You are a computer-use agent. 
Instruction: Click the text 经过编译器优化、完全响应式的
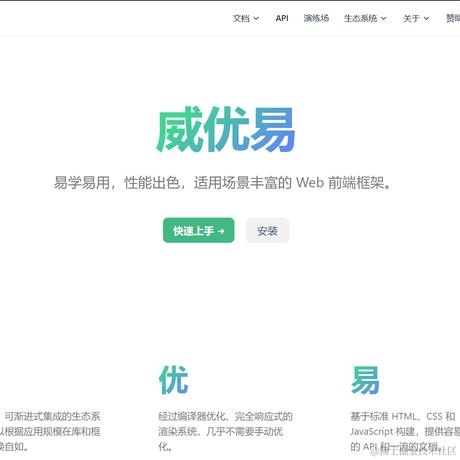(225, 416)
